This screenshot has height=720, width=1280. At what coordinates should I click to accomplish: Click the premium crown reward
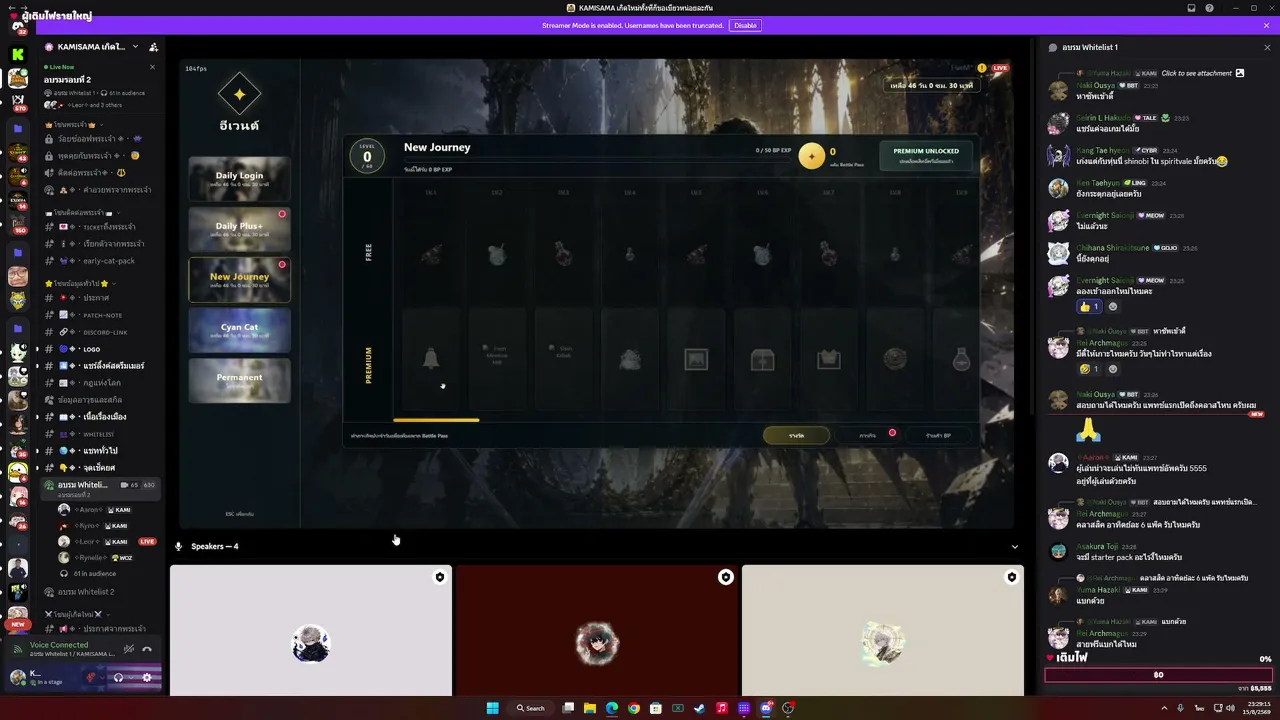coord(828,359)
